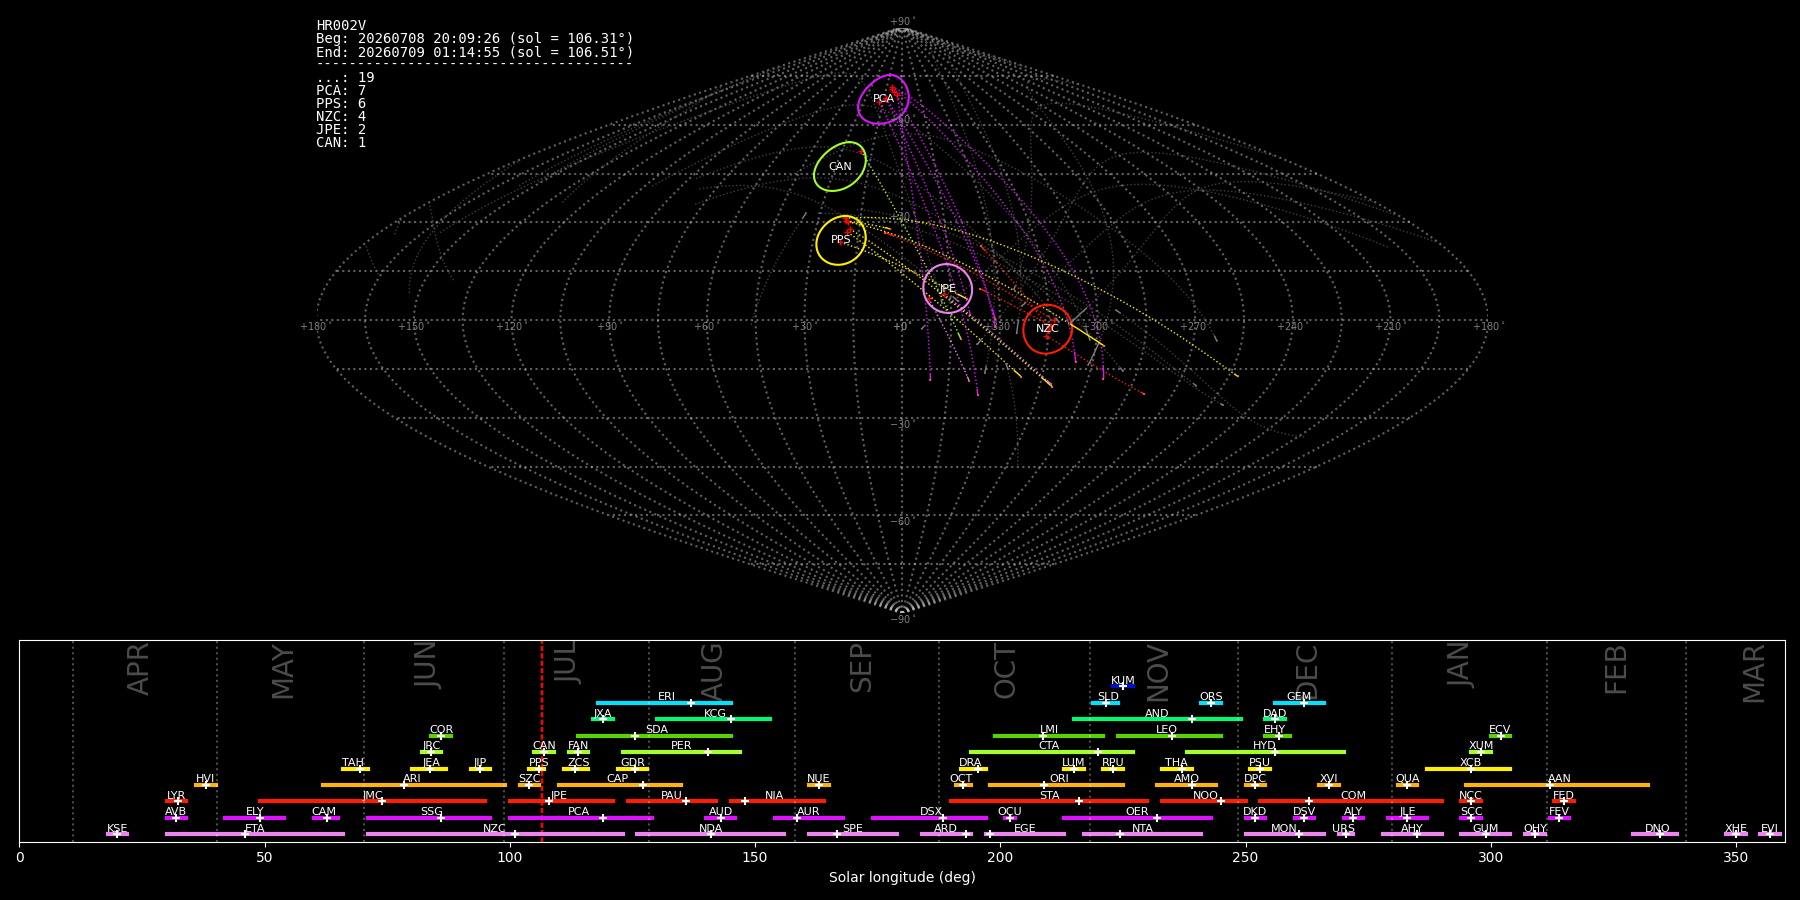The image size is (1800, 900).
Task: Click the purple OER shower bar
Action: click(1137, 818)
